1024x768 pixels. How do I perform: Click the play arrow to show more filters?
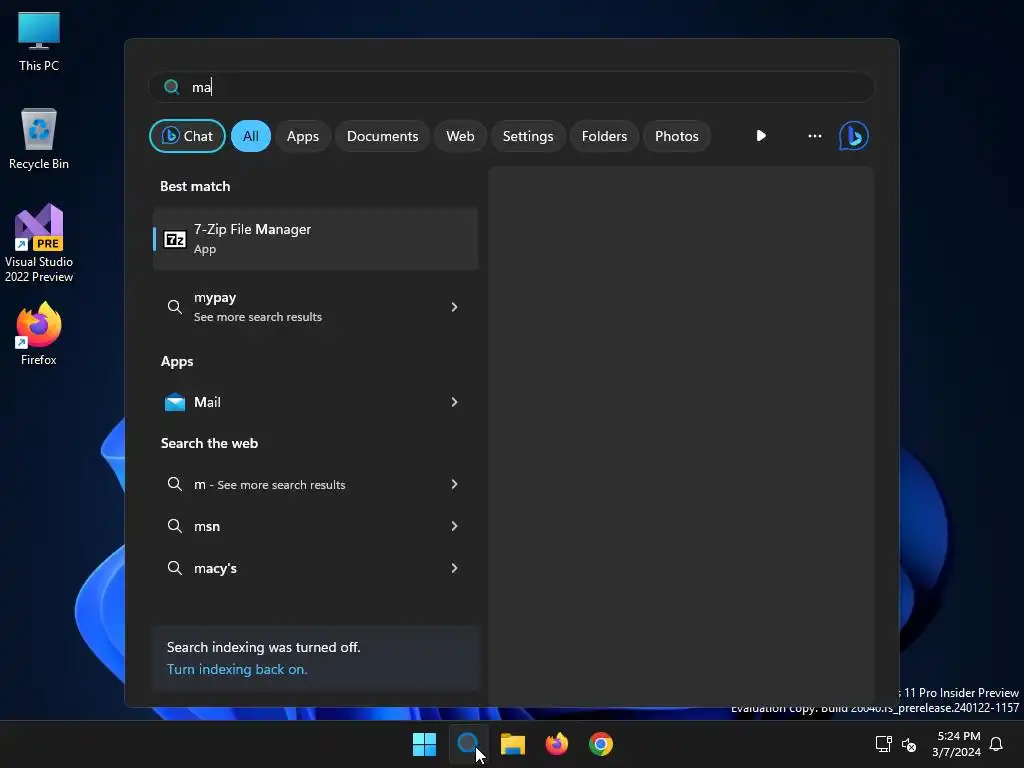click(x=761, y=136)
